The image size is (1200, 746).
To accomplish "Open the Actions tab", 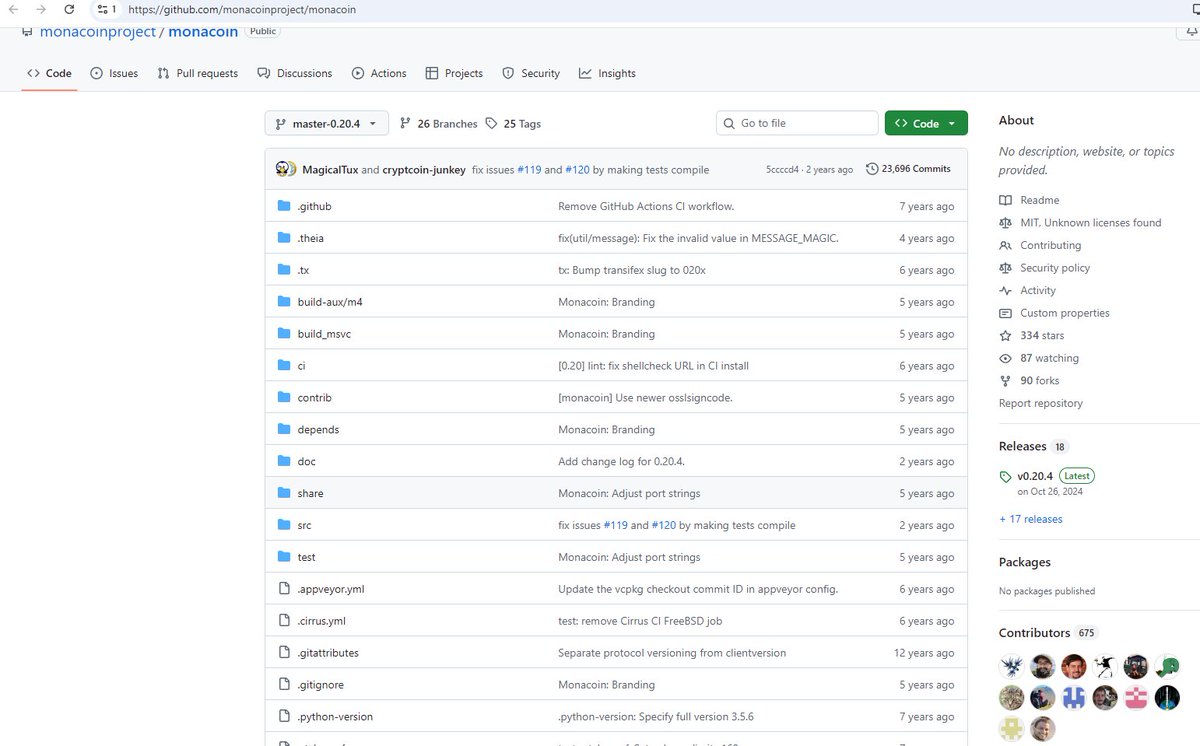I will click(379, 73).
